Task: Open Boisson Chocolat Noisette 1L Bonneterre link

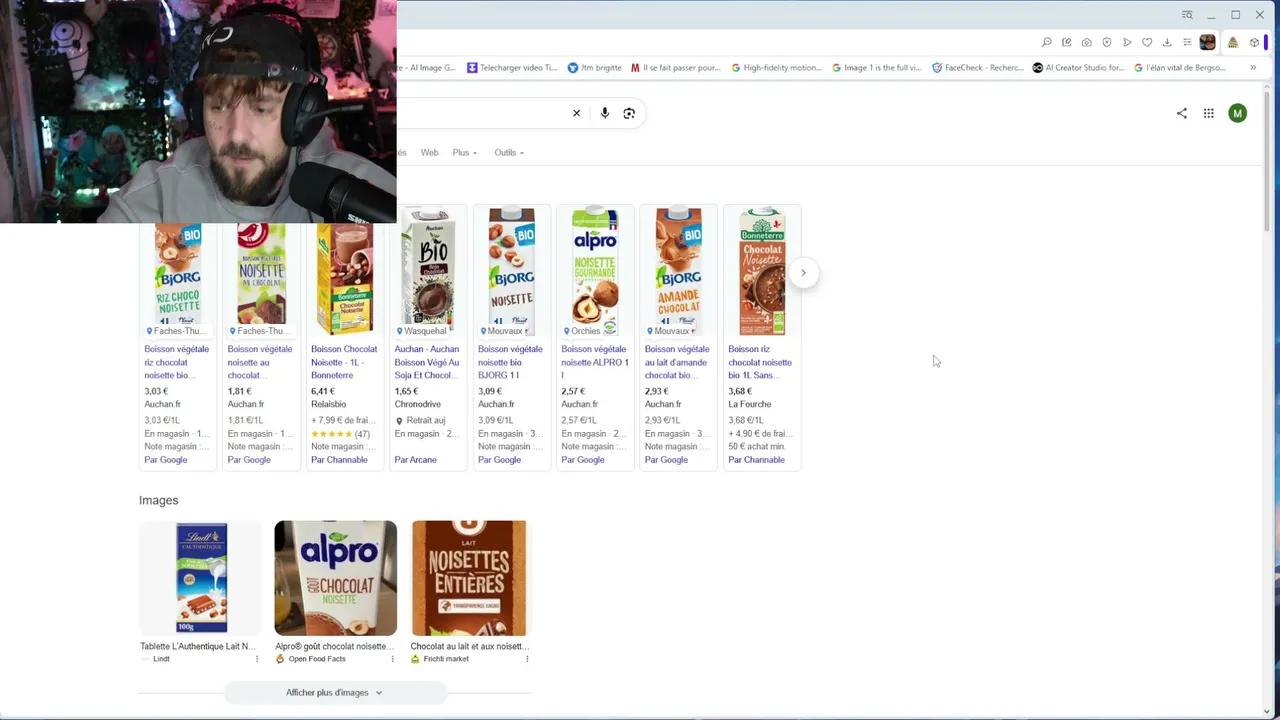Action: 344,362
